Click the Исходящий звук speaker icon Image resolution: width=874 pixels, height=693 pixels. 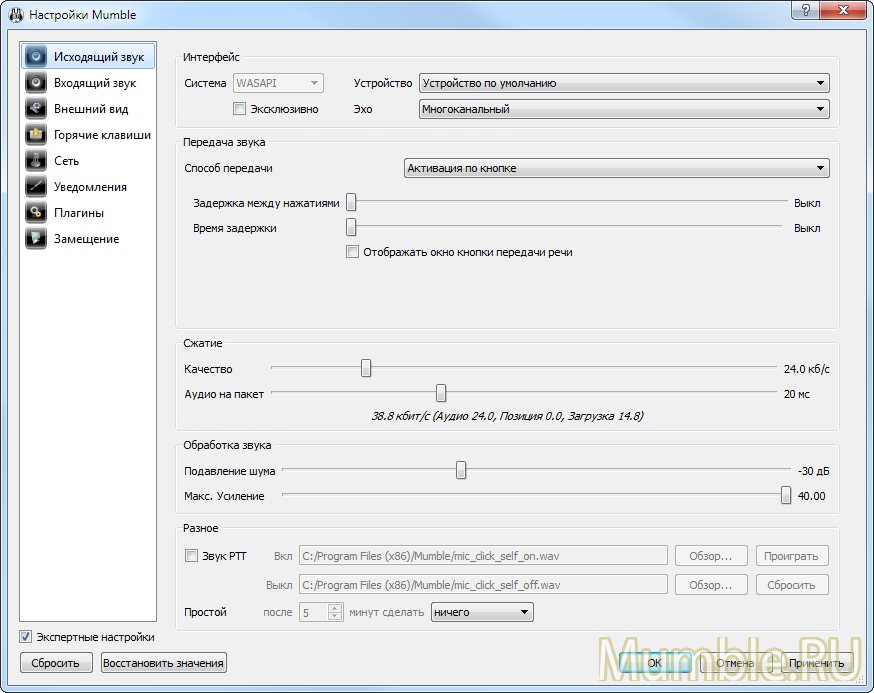click(36, 57)
